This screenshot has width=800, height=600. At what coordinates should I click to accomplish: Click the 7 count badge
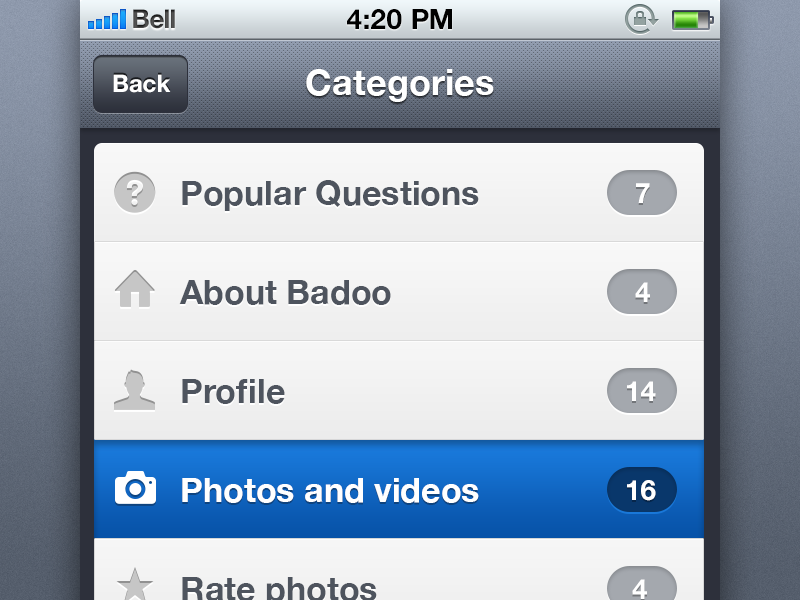click(x=642, y=193)
